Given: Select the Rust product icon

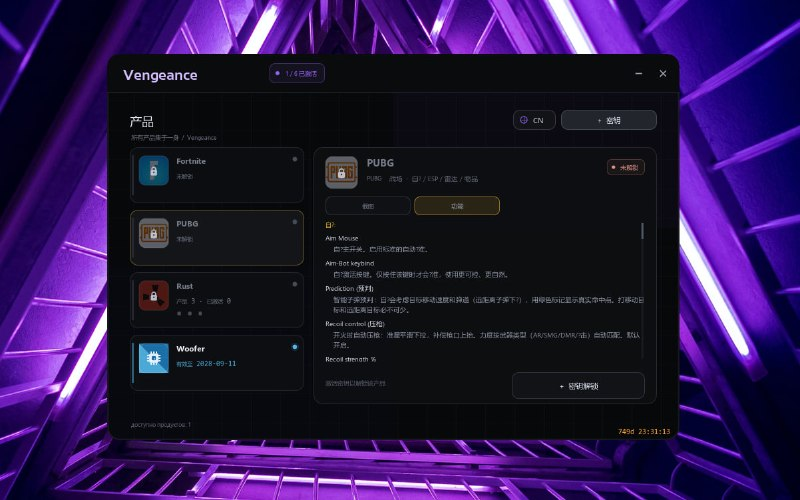Looking at the screenshot, I should coord(154,296).
